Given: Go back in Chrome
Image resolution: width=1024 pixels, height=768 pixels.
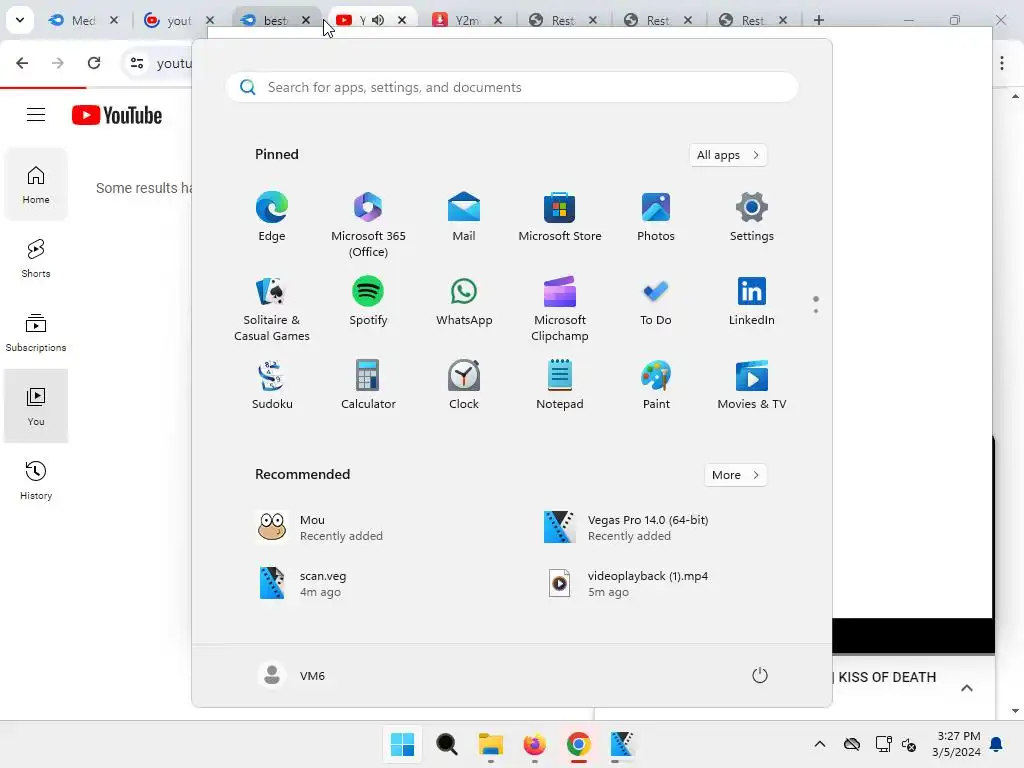Looking at the screenshot, I should 22,63.
